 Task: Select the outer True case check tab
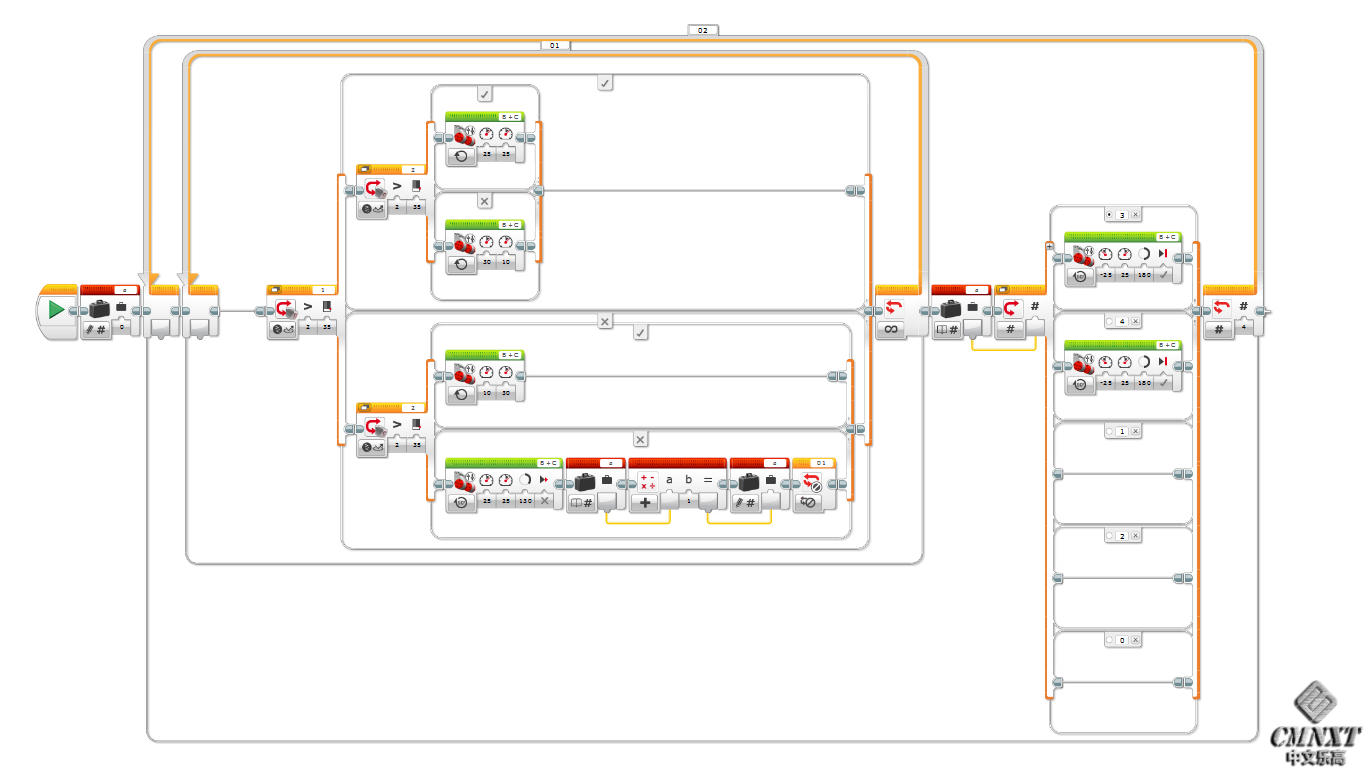(x=605, y=83)
